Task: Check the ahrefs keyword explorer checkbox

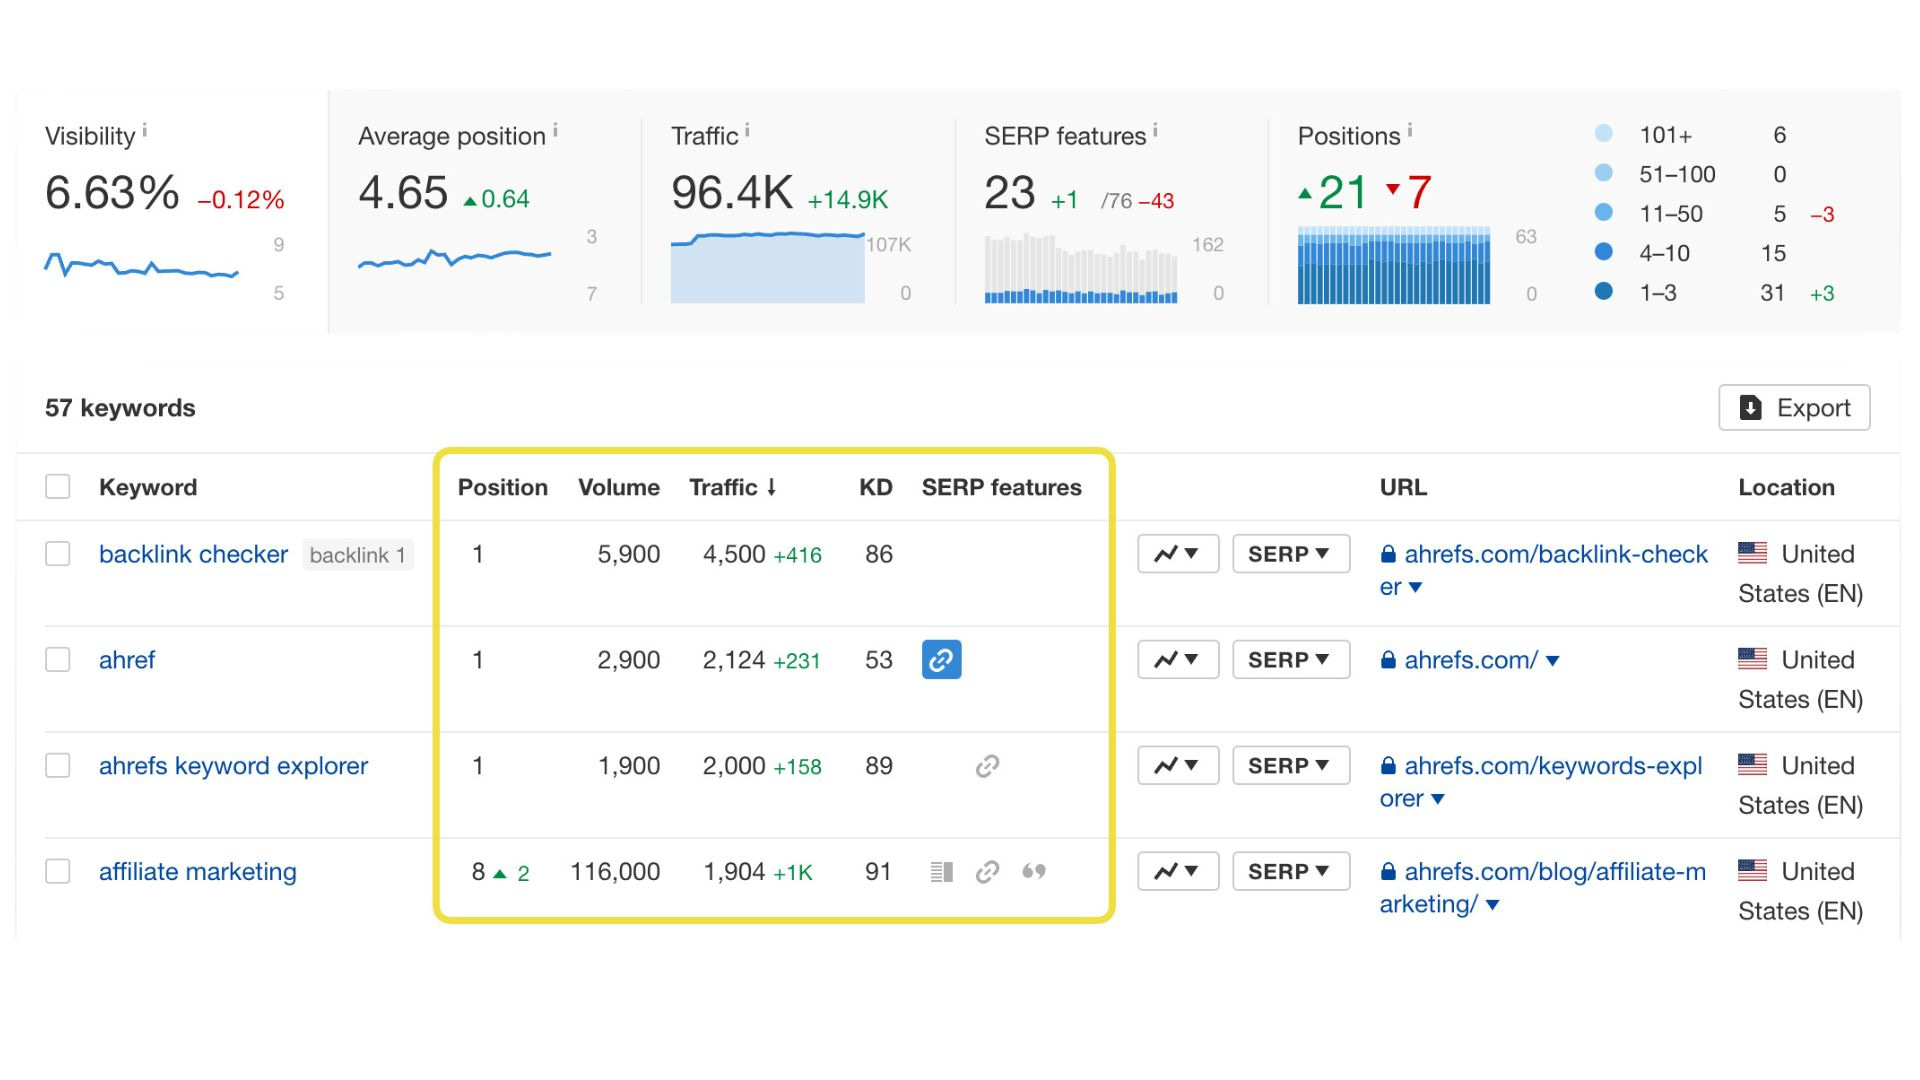Action: (x=58, y=766)
